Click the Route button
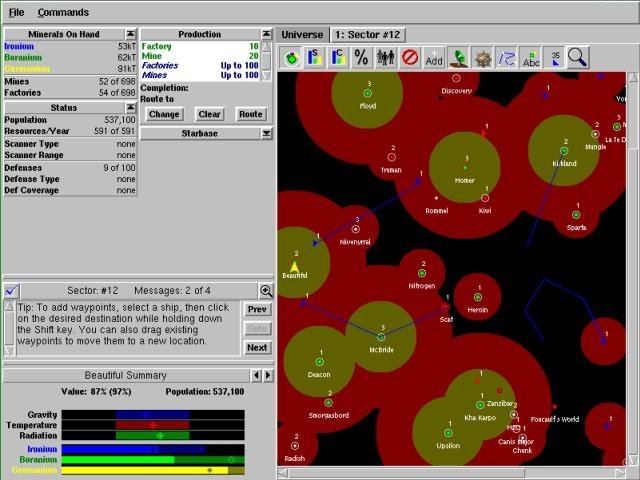Screen dimensions: 640x480 click(251, 114)
